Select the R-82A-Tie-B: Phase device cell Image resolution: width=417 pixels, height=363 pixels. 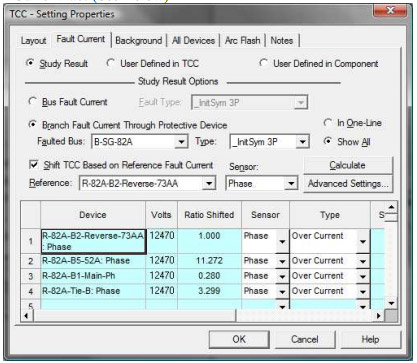coord(93,291)
